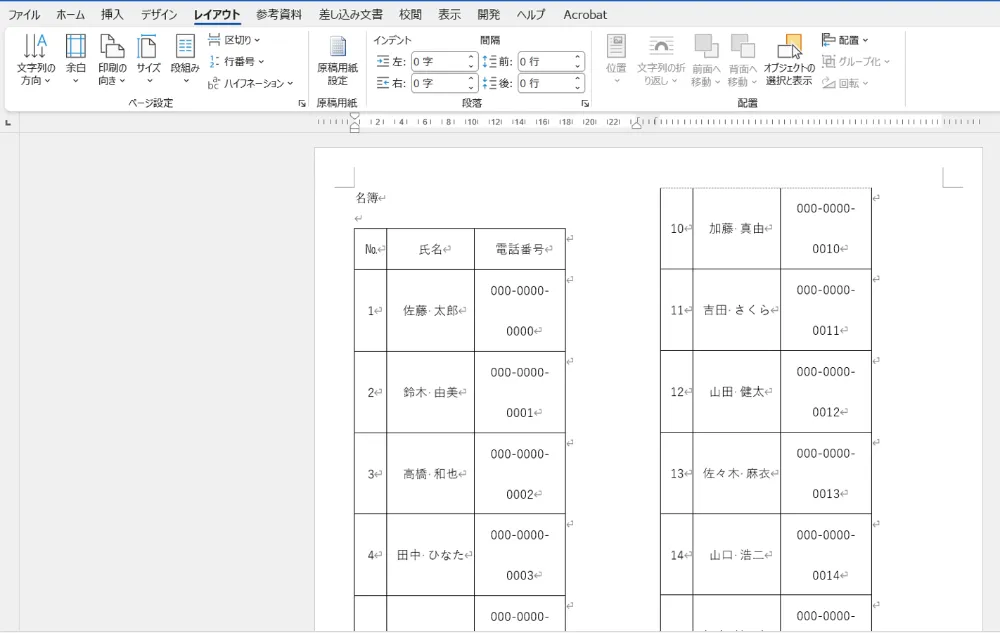Switch to the 挿入 tab
Image resolution: width=1000 pixels, height=633 pixels.
click(x=112, y=14)
